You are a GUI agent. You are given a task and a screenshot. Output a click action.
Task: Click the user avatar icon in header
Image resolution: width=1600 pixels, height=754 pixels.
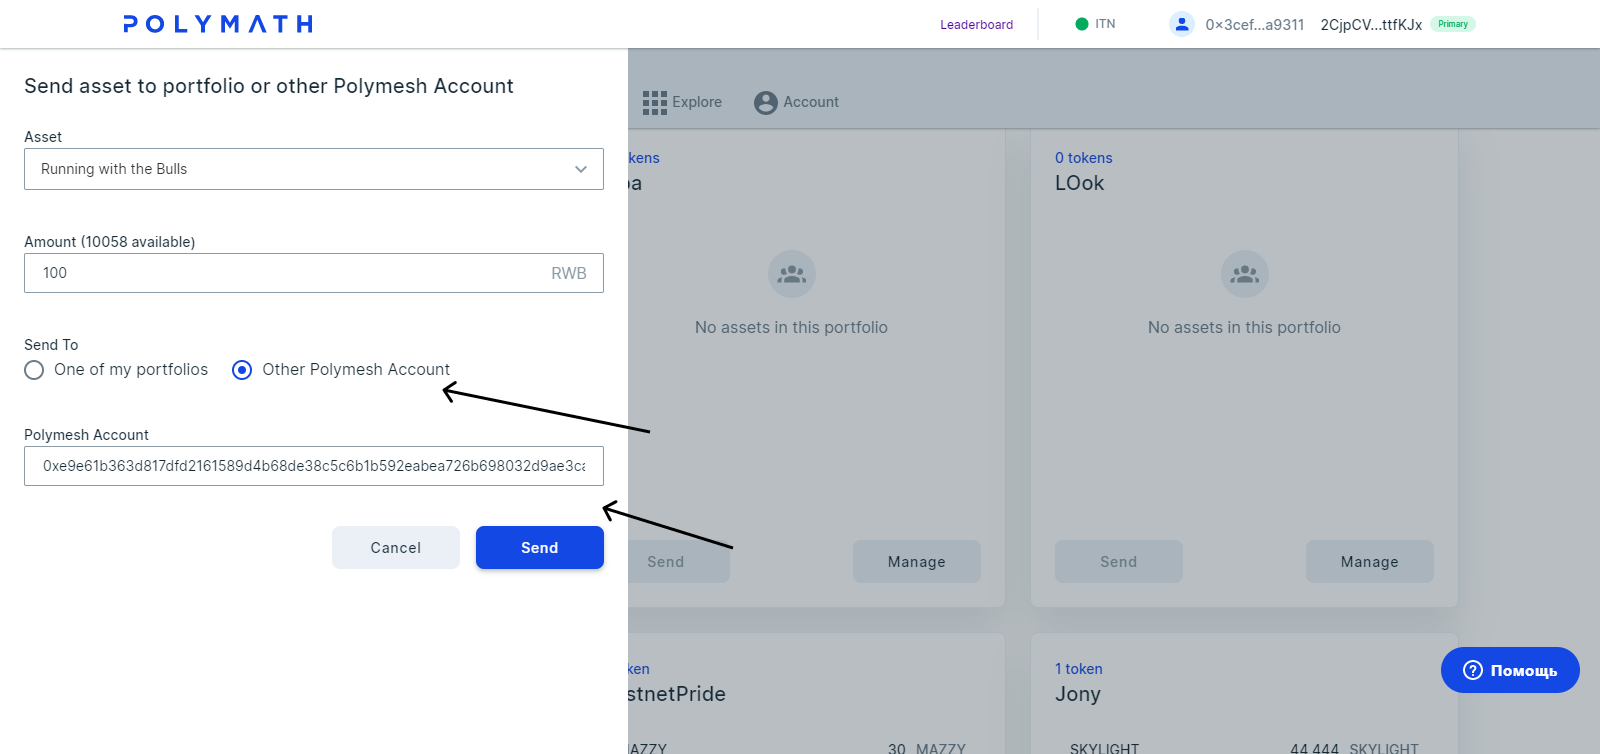click(x=1182, y=24)
